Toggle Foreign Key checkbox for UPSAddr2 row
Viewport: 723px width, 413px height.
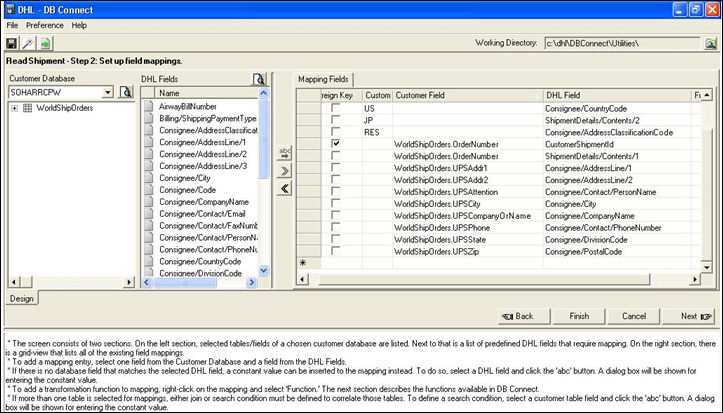(x=336, y=180)
